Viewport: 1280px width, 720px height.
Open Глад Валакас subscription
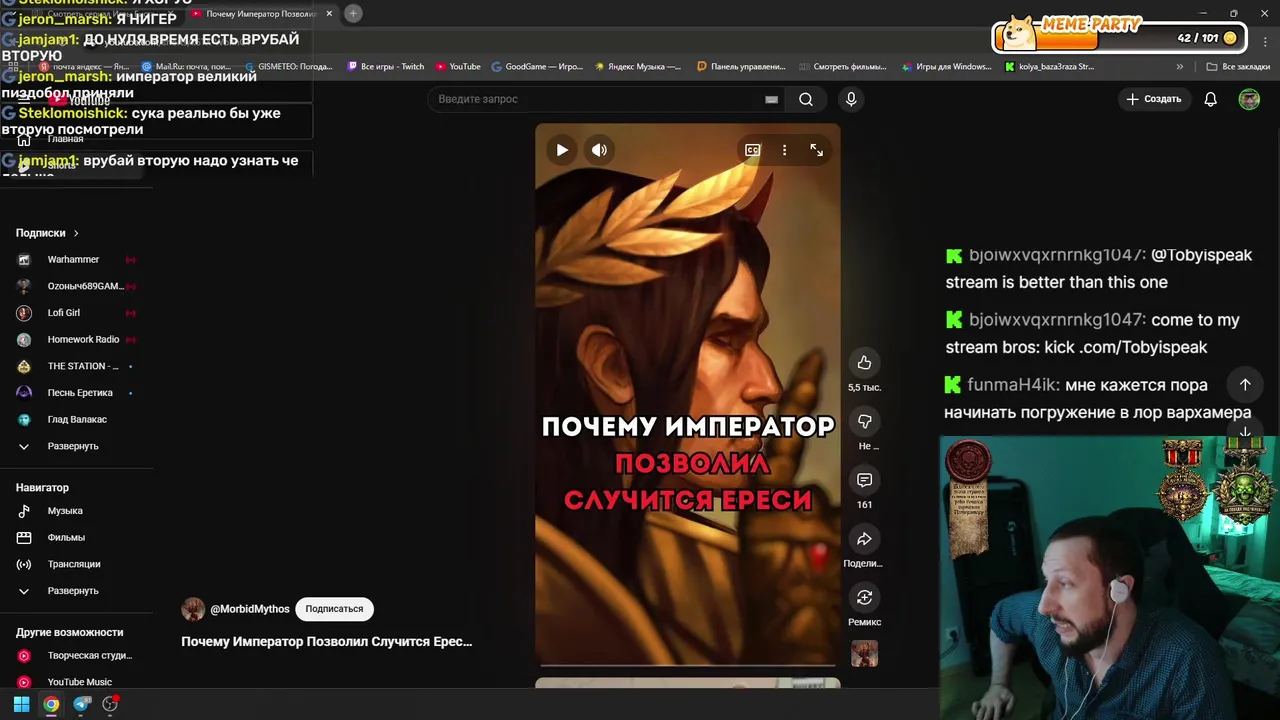coord(76,419)
